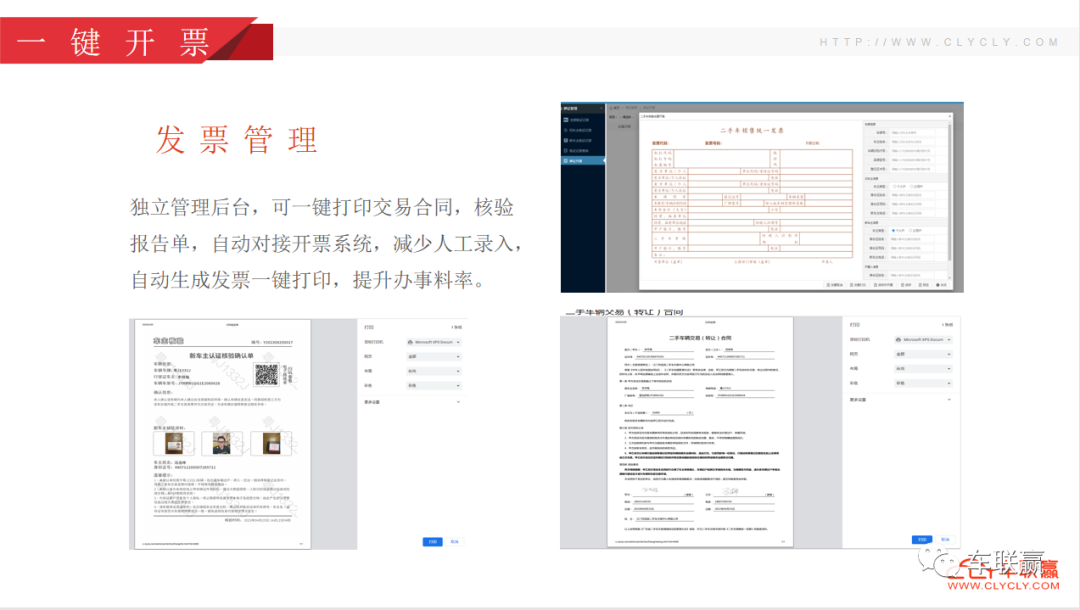Click rightmost footer button with dark round icon
Image resolution: width=1080 pixels, height=610 pixels.
point(941,284)
